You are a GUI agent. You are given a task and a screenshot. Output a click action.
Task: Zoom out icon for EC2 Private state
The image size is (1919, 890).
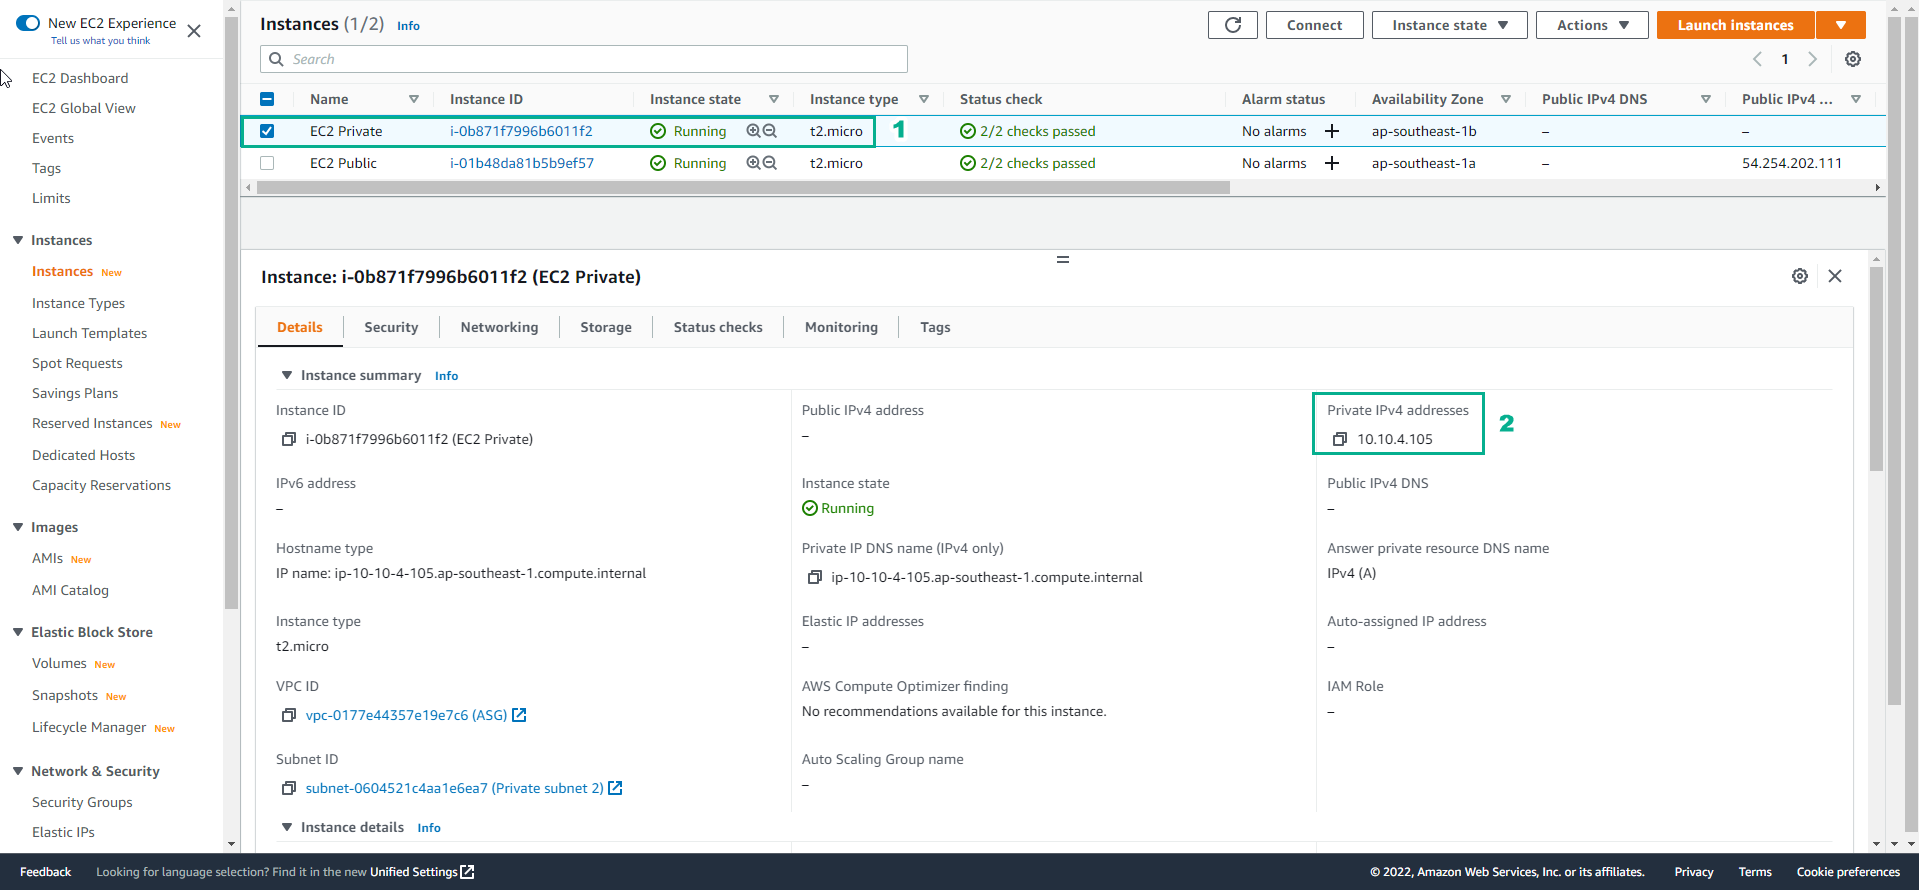pyautogui.click(x=770, y=131)
